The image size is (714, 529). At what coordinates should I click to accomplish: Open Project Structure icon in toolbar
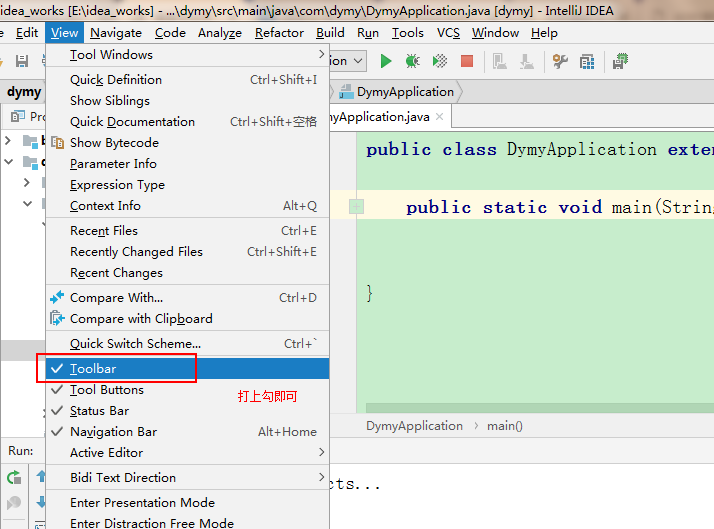[x=587, y=61]
